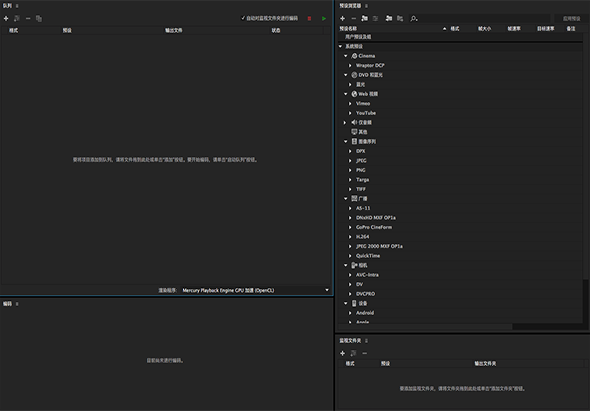Click the preset search magnifier icon
This screenshot has width=590, height=411.
(x=414, y=18)
